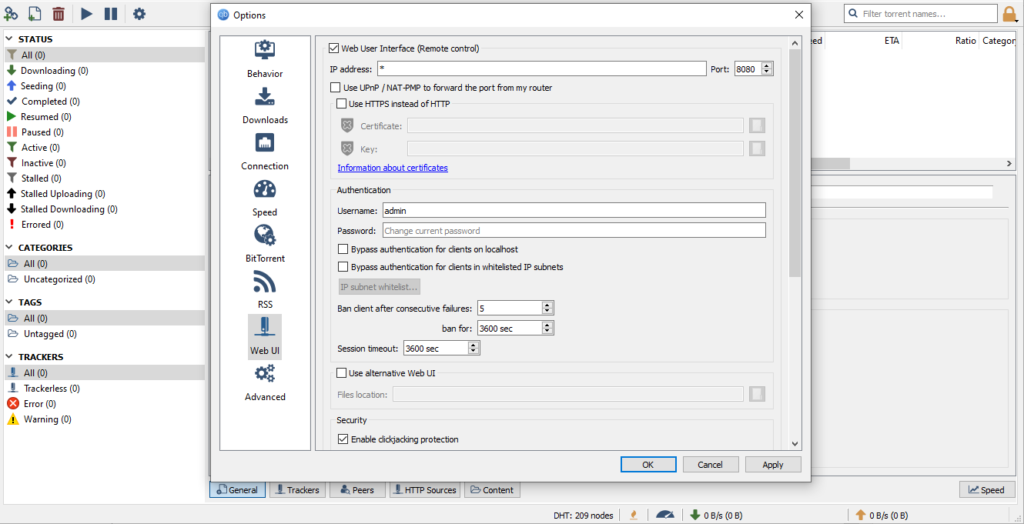Check bypass authentication for whitelisted subnets
Viewport: 1024px width, 524px height.
[x=343, y=267]
